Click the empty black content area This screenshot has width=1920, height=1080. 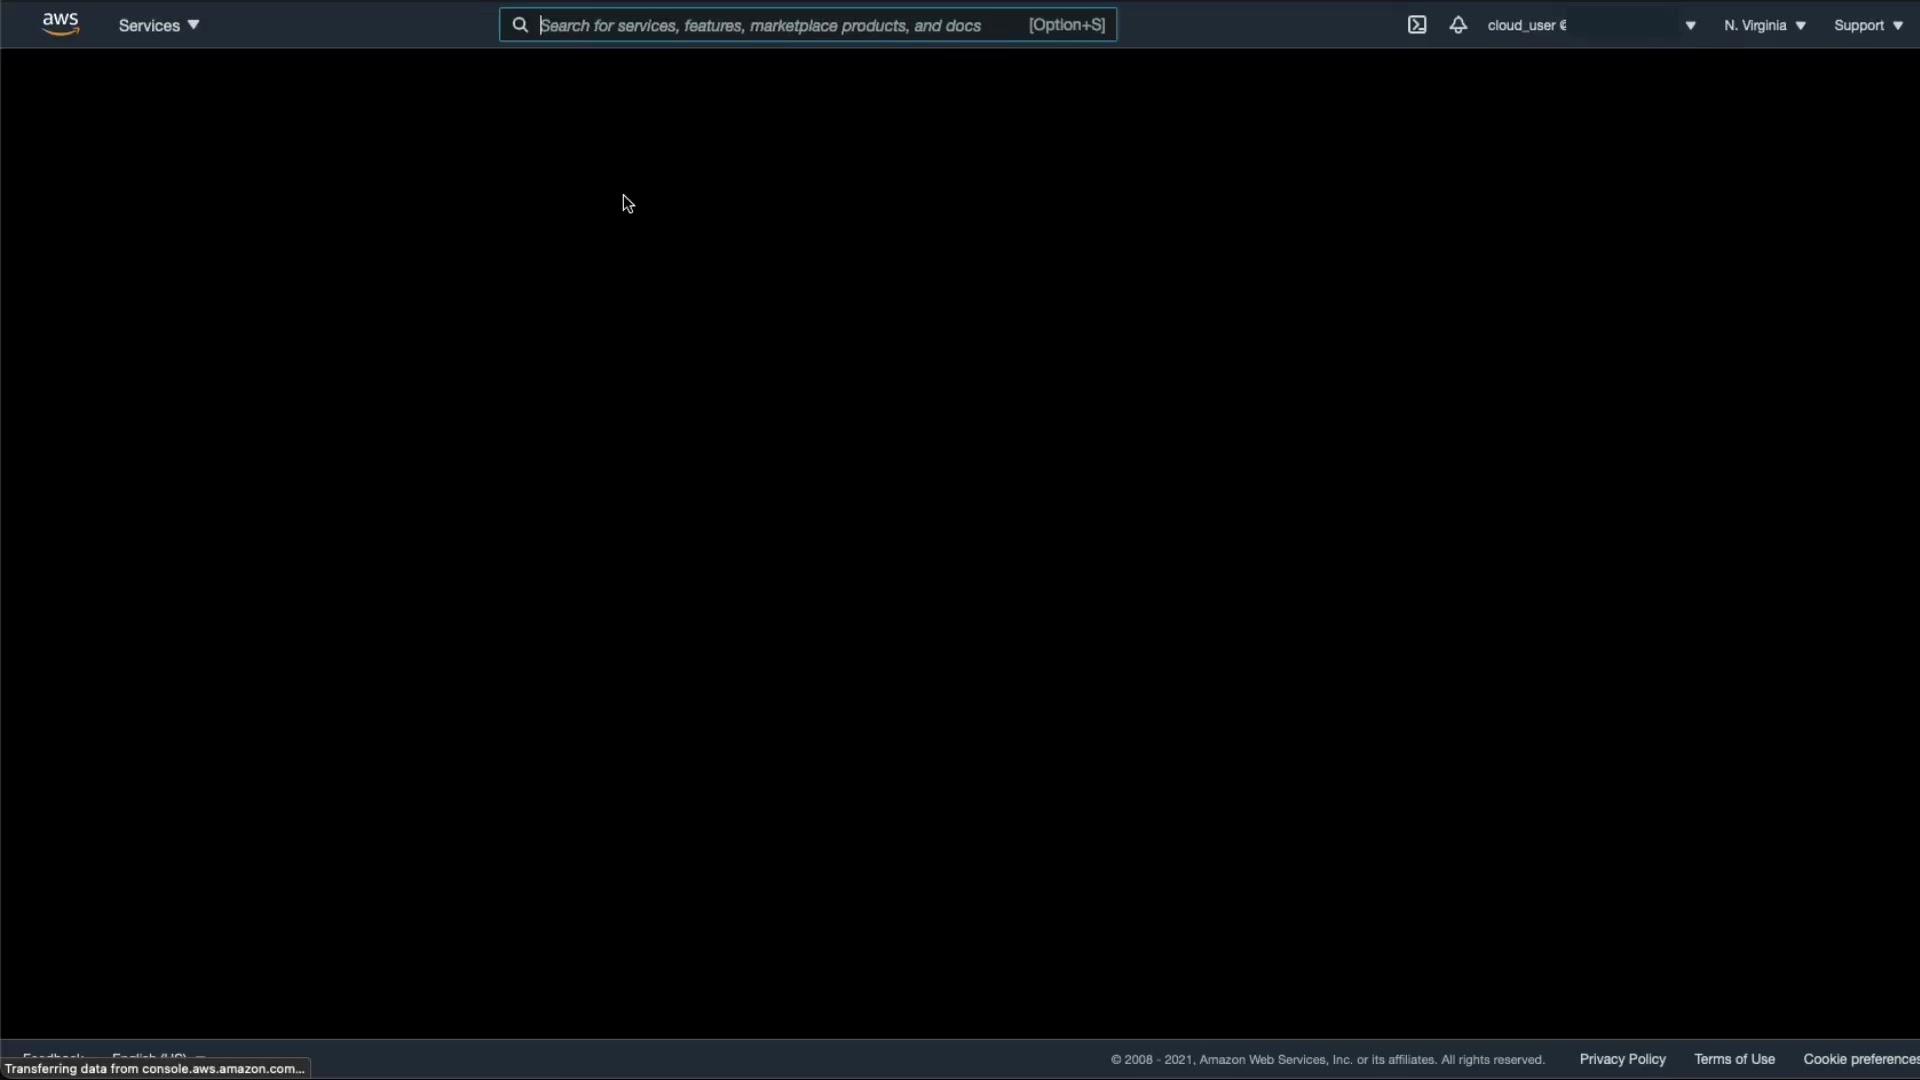(960, 540)
